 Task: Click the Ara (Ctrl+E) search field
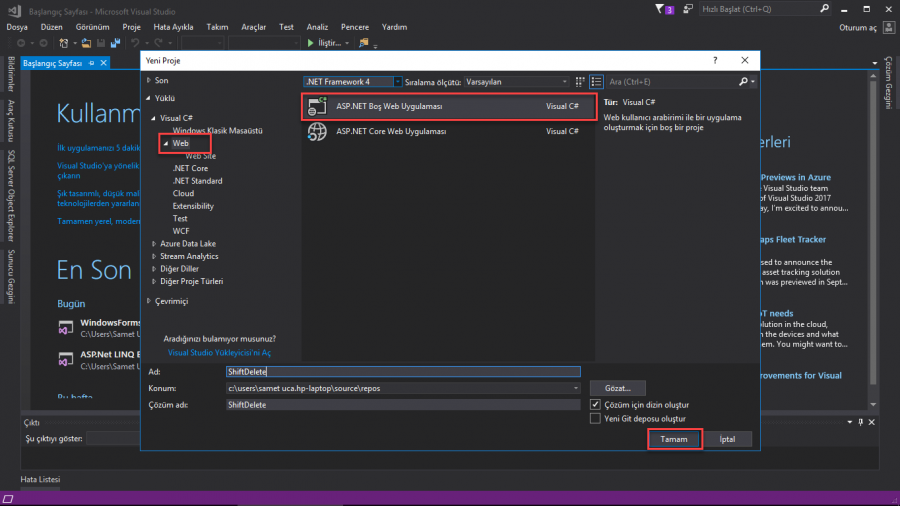click(672, 82)
